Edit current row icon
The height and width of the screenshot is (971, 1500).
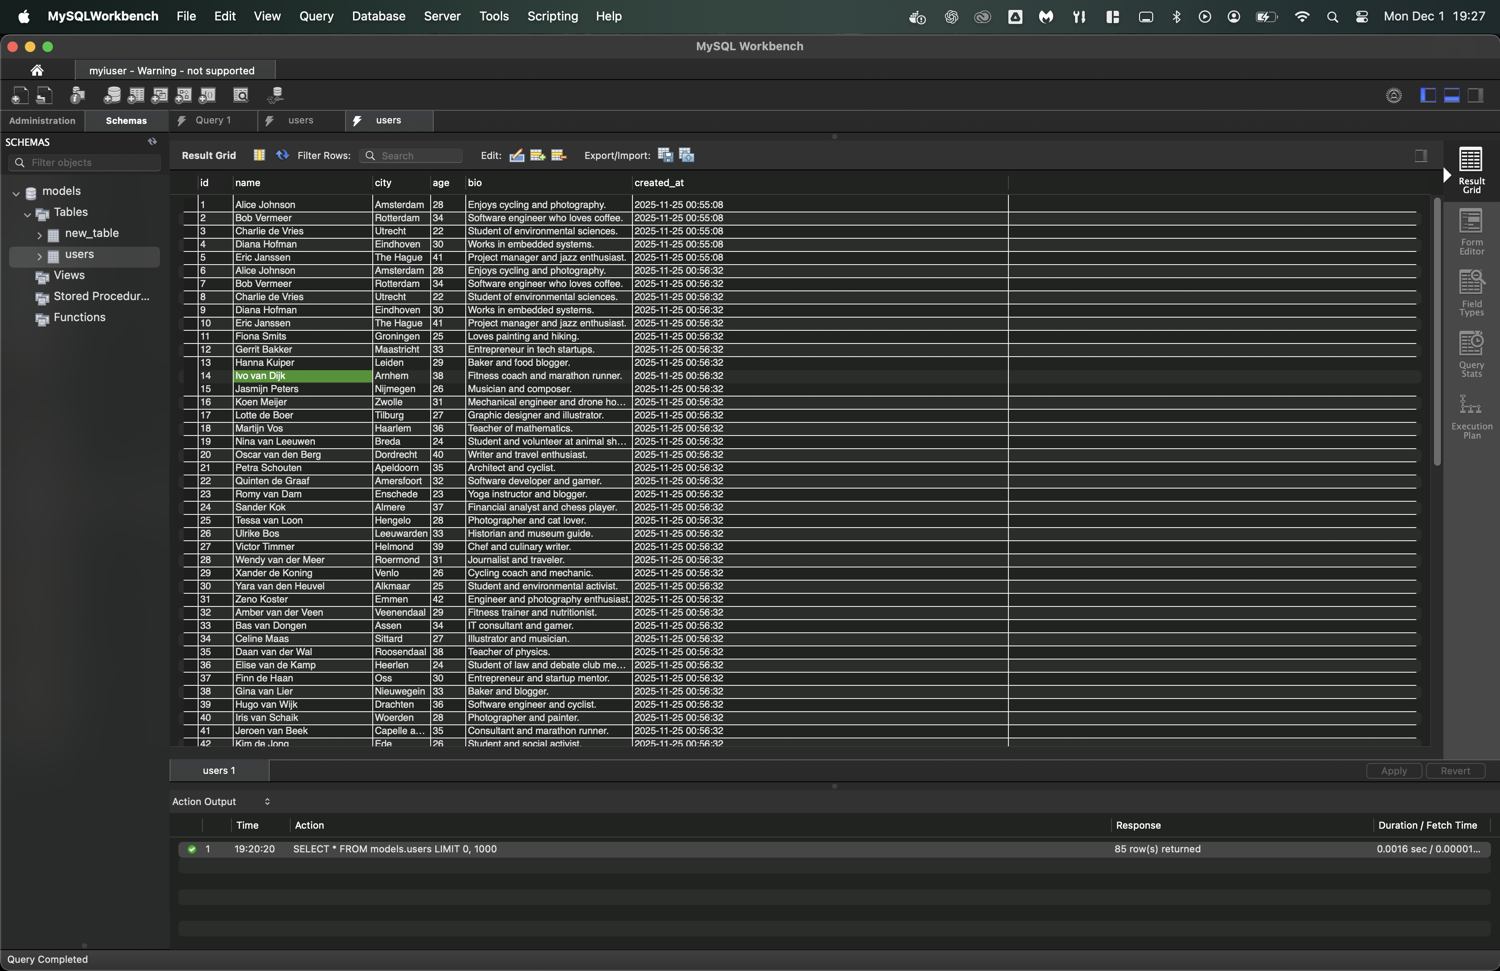pyautogui.click(x=517, y=155)
